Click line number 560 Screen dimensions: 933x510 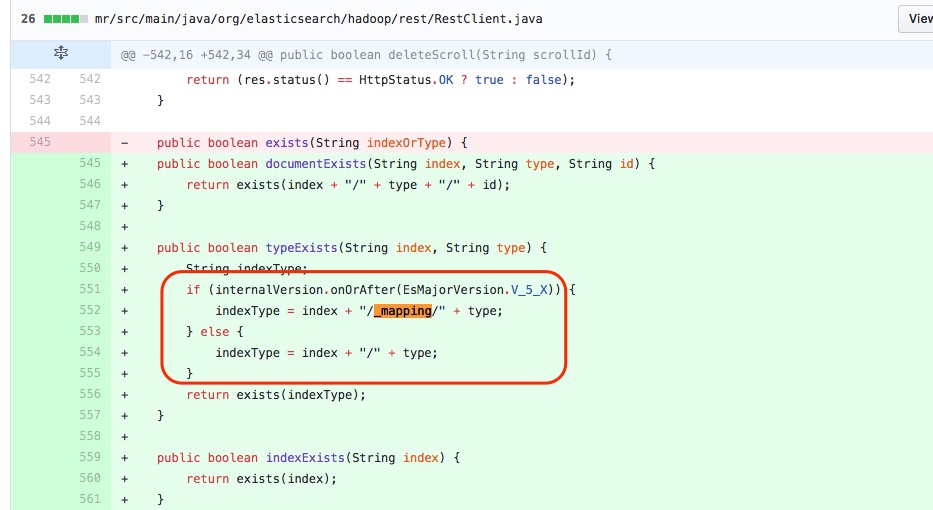(90, 478)
